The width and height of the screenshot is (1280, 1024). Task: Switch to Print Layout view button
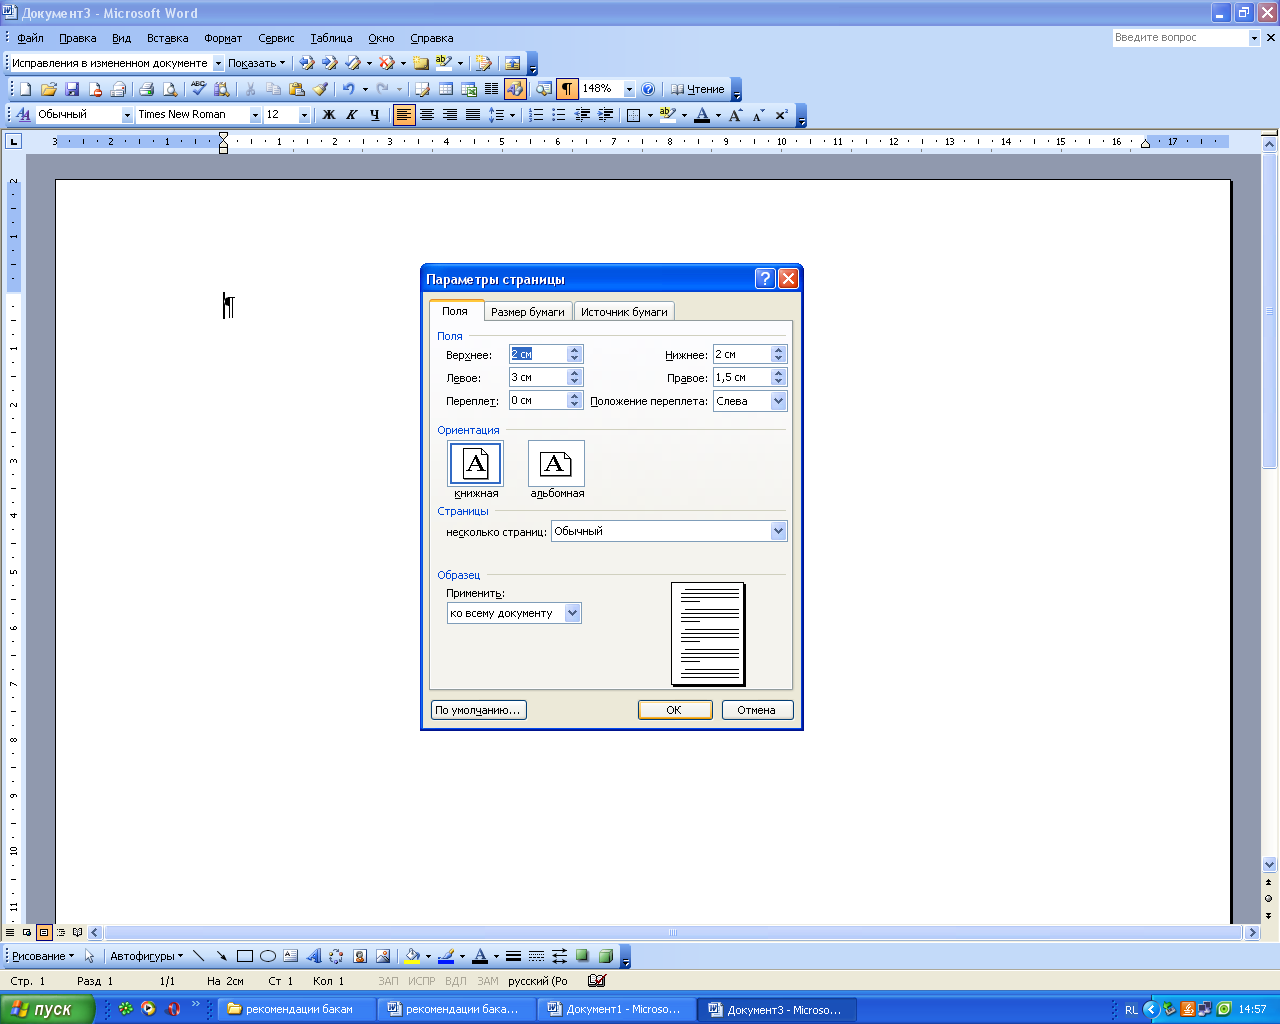coord(44,932)
